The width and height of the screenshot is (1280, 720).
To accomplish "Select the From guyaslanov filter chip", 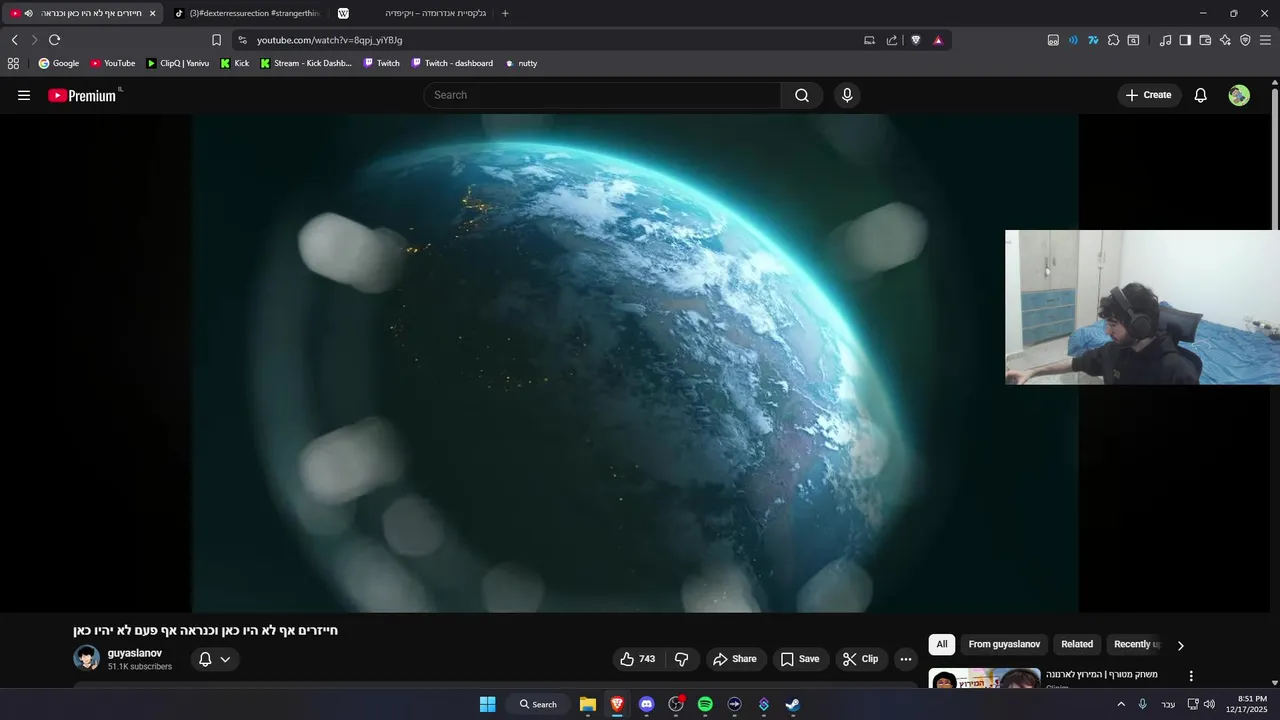I will 1004,644.
